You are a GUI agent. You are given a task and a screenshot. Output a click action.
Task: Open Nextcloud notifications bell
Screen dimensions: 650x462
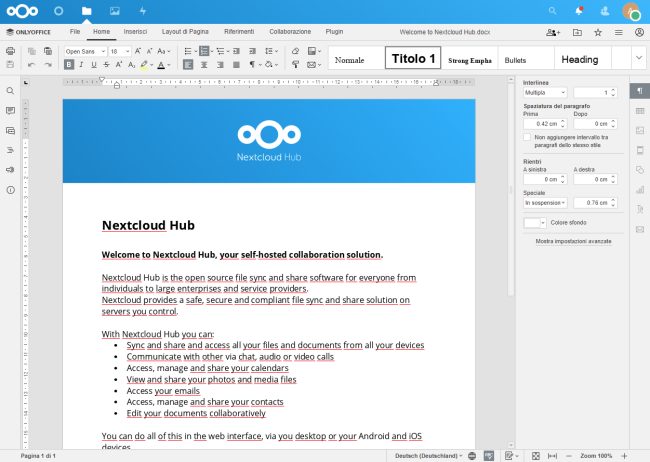pos(579,11)
